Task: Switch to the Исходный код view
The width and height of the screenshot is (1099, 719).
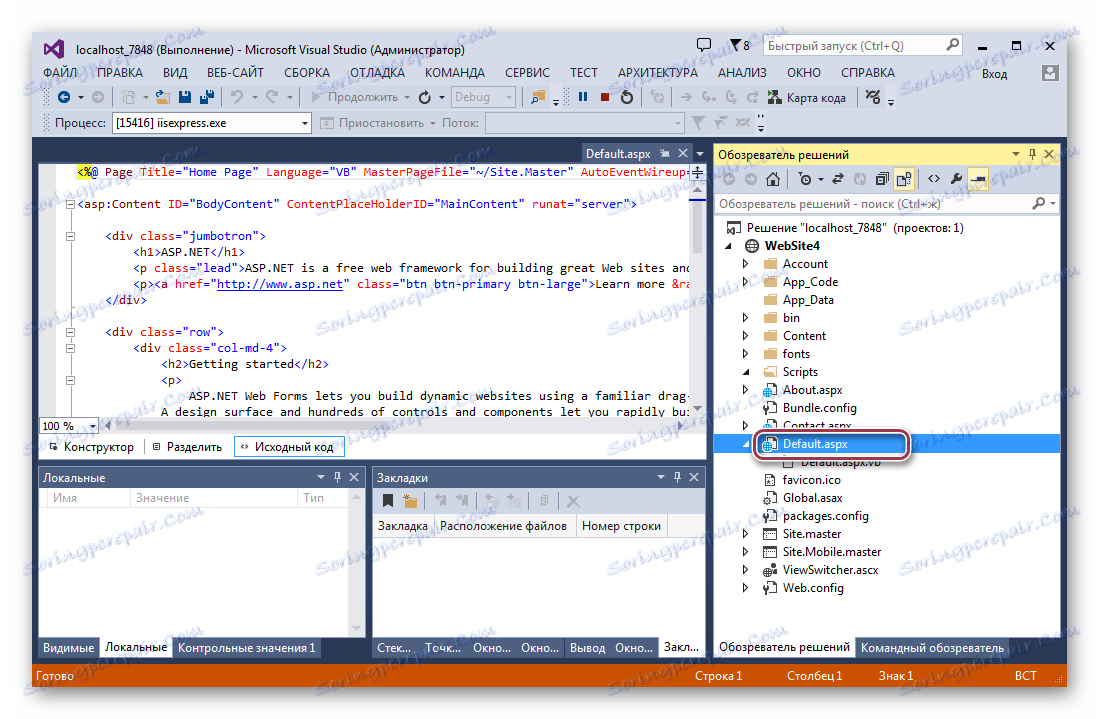Action: (x=289, y=446)
